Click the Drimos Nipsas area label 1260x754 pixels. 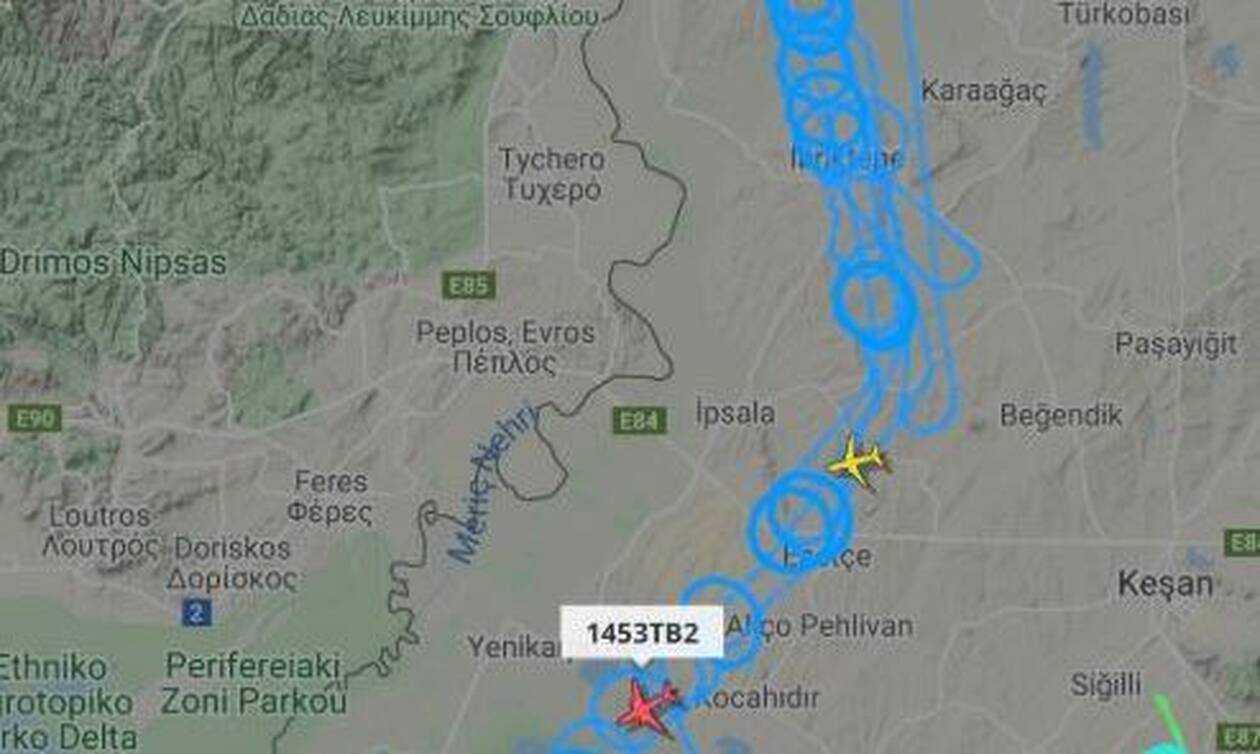(113, 263)
